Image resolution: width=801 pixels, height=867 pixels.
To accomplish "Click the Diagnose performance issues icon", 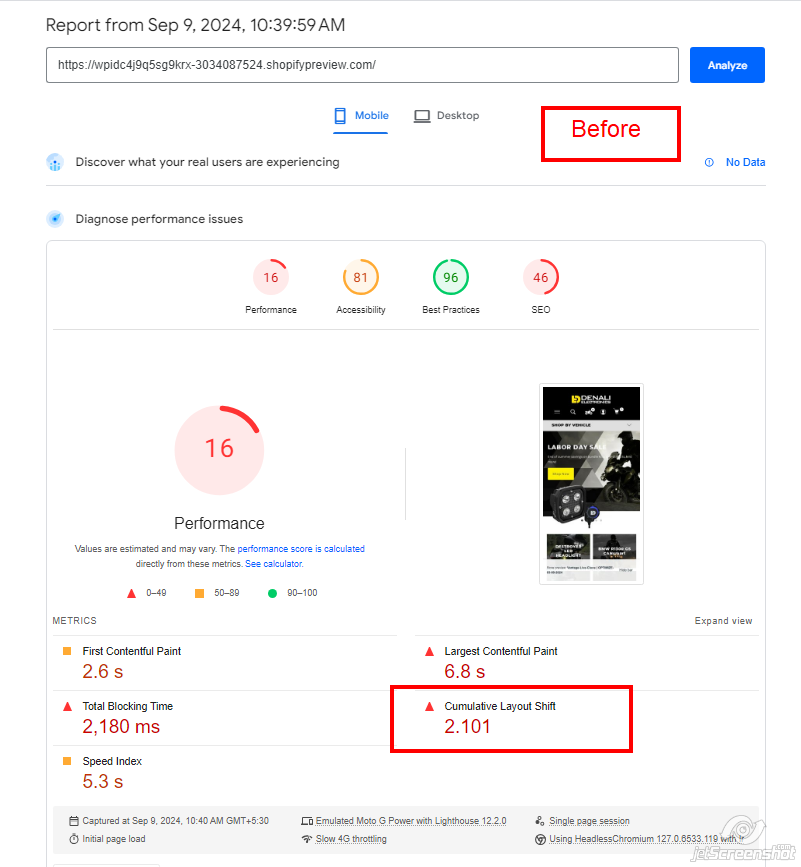I will (55, 219).
